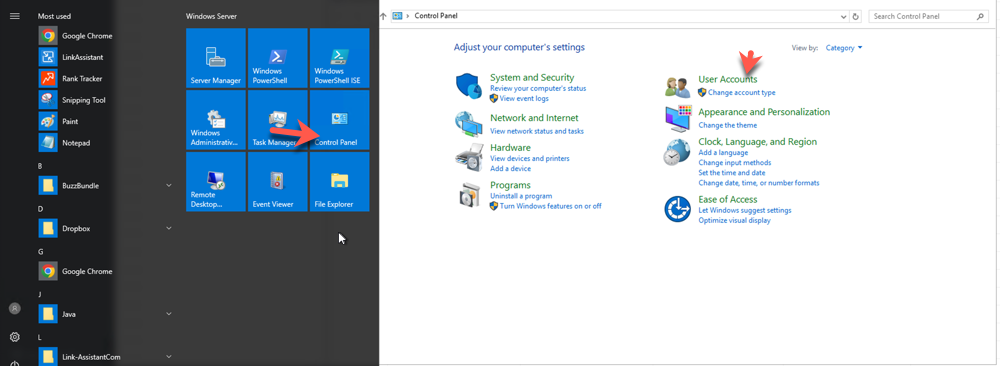Image resolution: width=1000 pixels, height=366 pixels.
Task: Click the Clock, Language, and Region icon
Action: [x=677, y=153]
